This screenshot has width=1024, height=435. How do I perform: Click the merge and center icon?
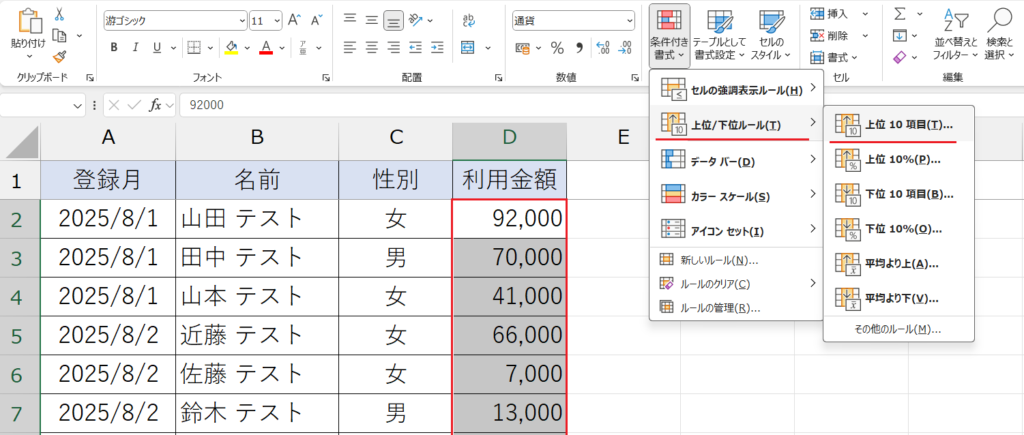467,47
